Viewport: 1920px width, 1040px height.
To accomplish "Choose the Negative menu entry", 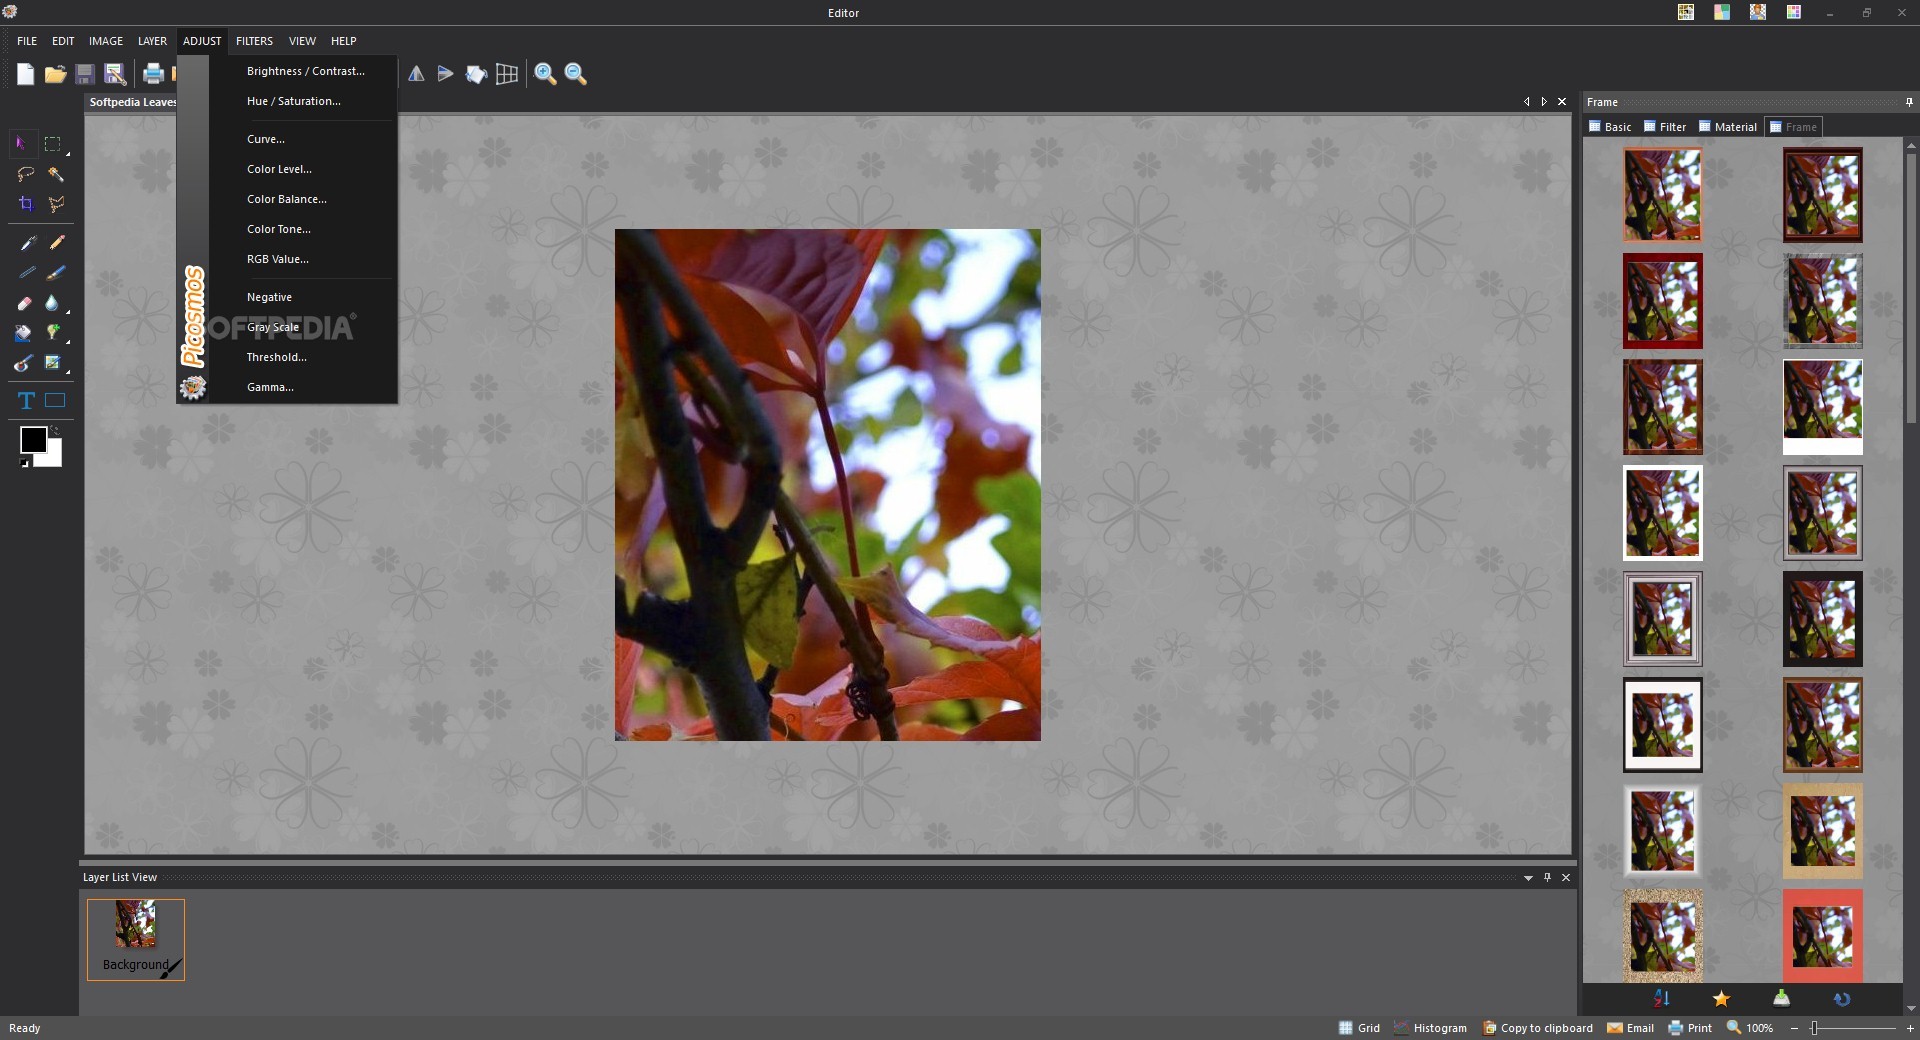I will point(304,297).
